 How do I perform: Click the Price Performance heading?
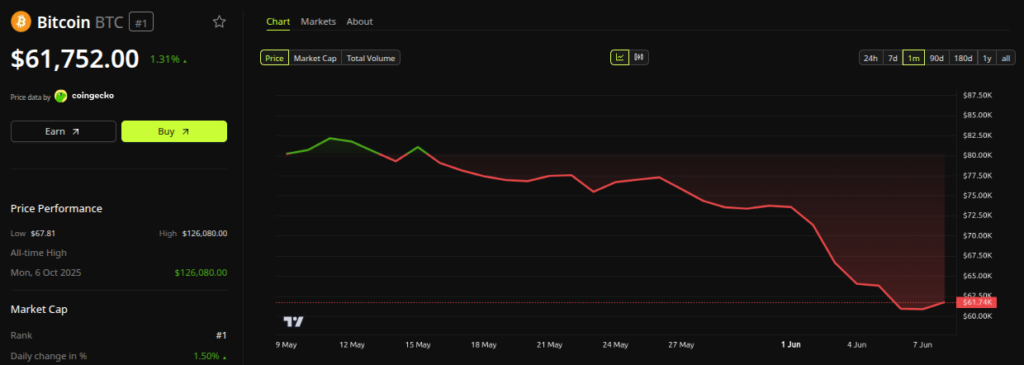[56, 208]
